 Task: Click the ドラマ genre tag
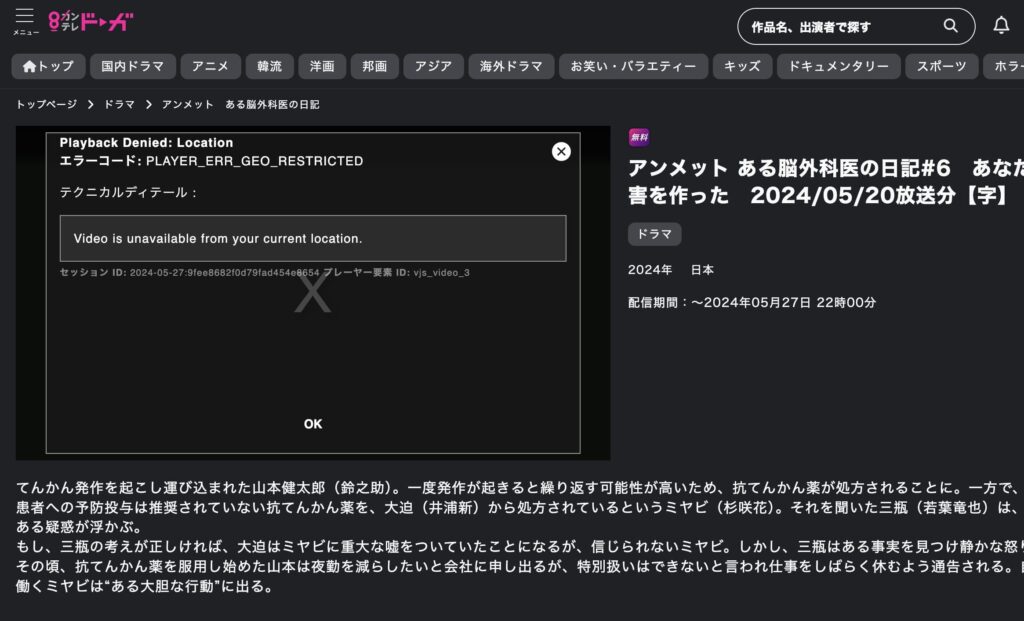pos(654,234)
